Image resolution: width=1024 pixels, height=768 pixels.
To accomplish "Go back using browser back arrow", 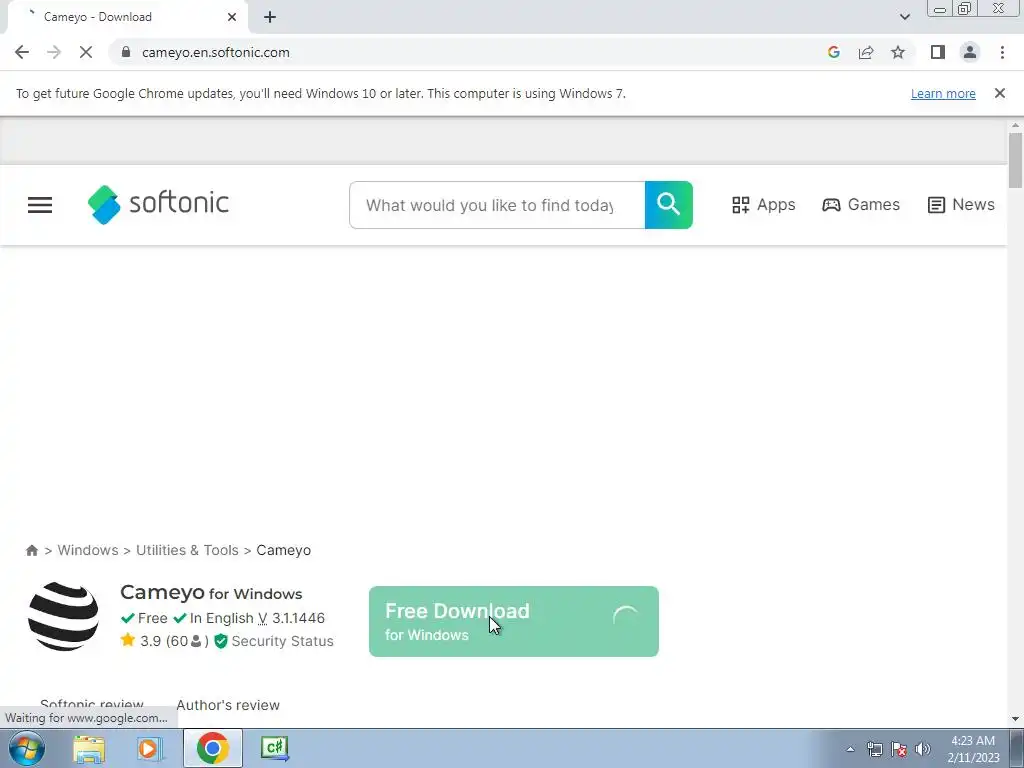I will 22,52.
